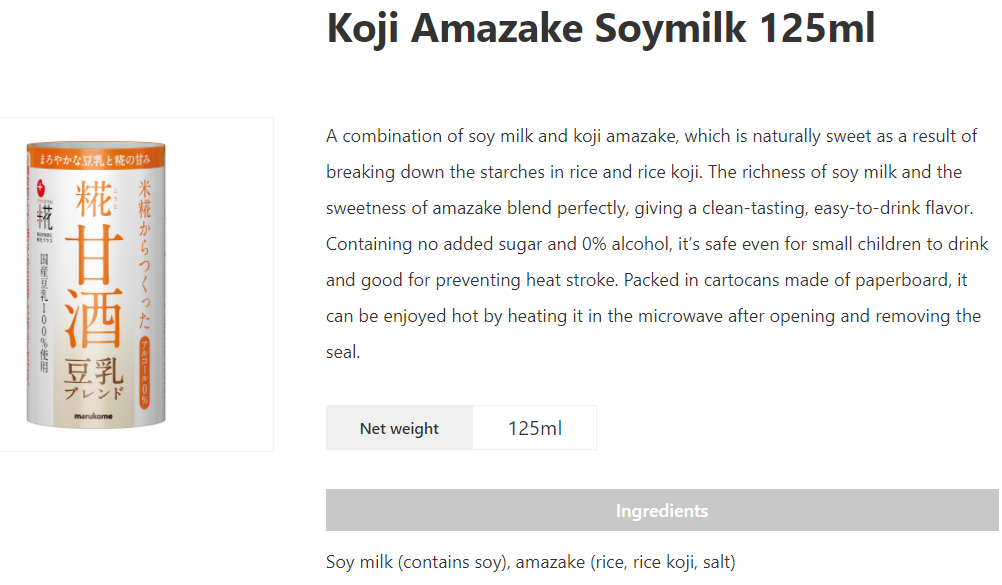Click the 125ml net weight value cell
The image size is (1002, 585).
click(535, 428)
